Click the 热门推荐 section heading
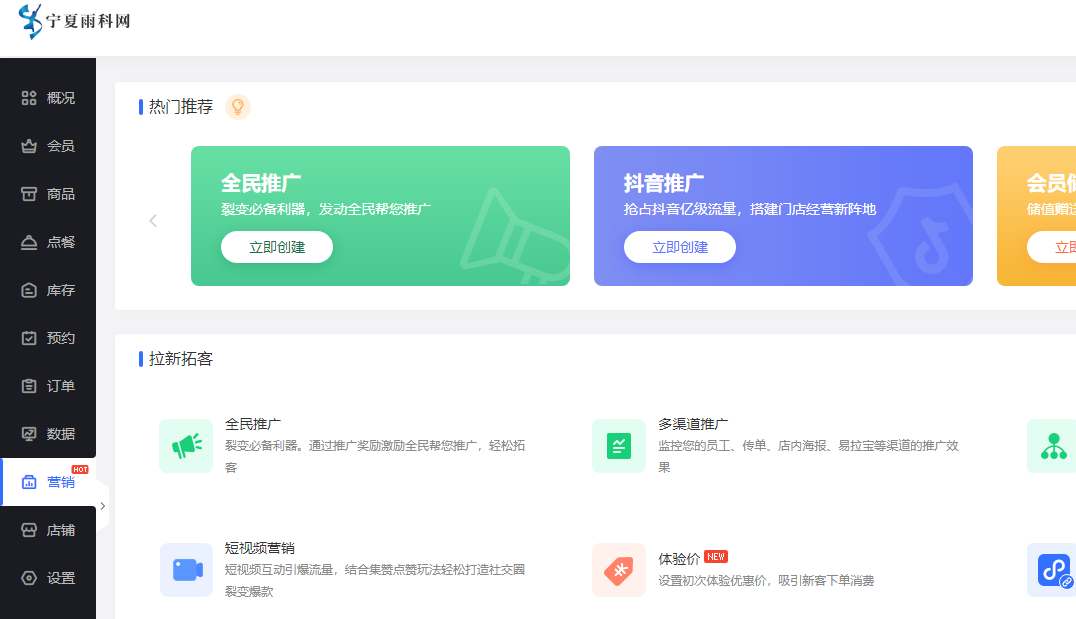The width and height of the screenshot is (1076, 619). pos(181,107)
